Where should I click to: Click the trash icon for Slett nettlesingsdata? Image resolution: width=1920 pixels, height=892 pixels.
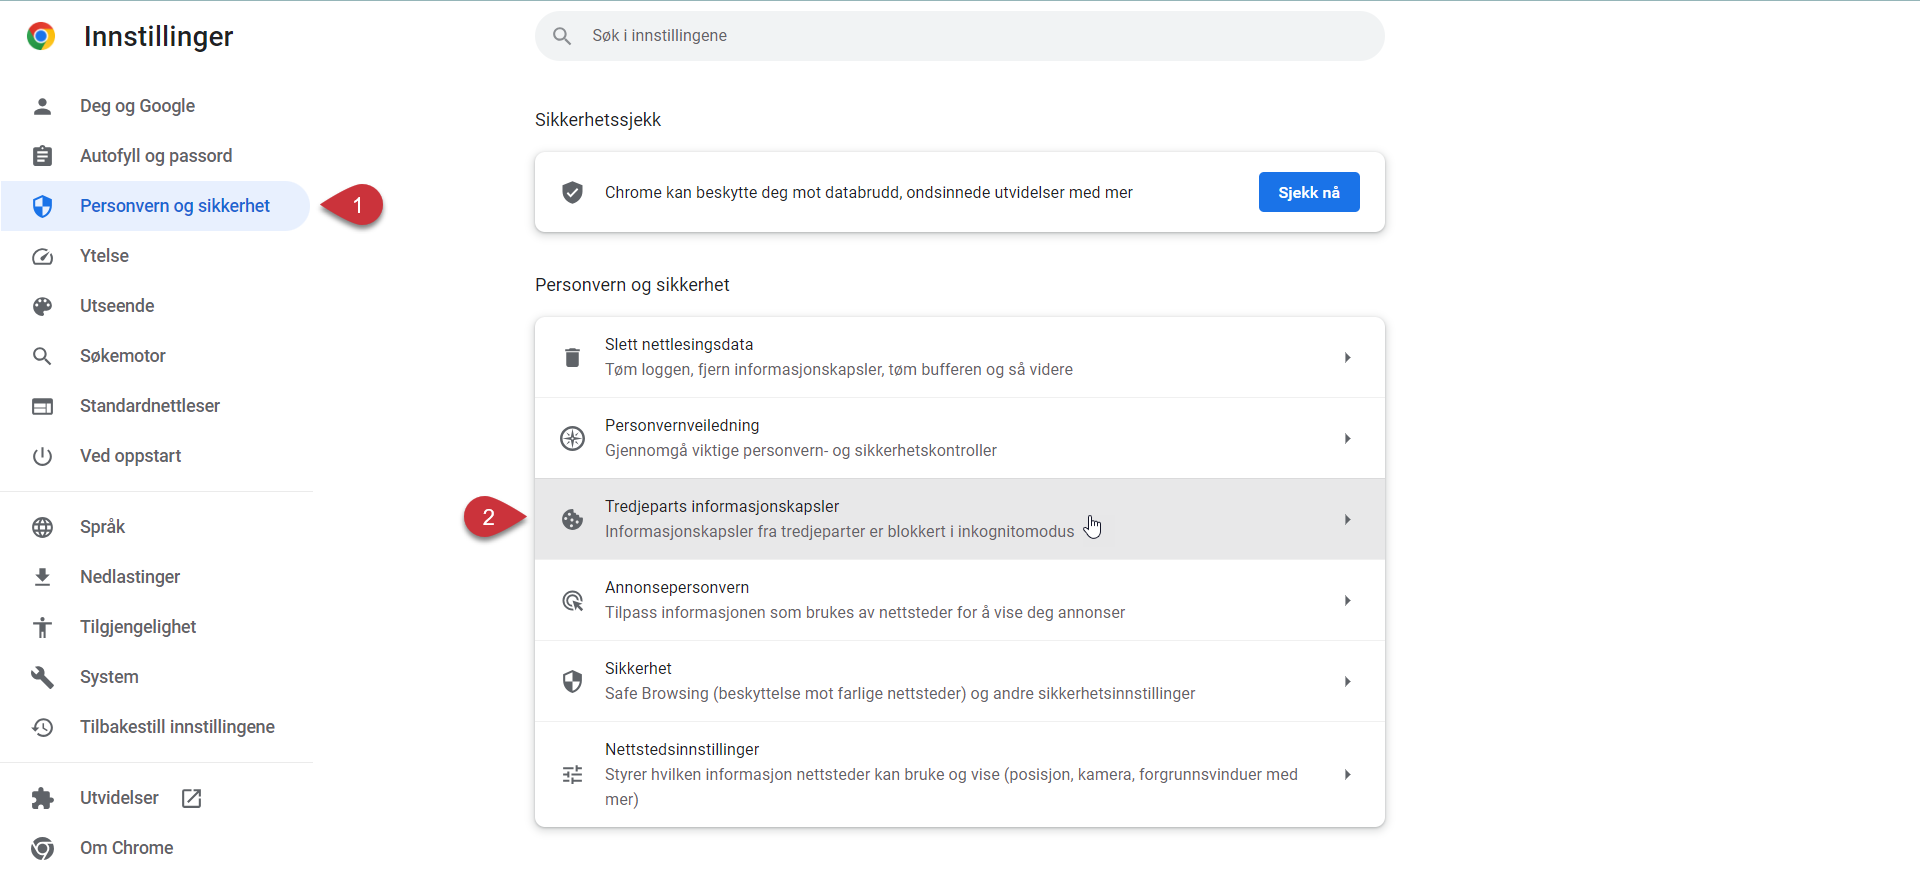pyautogui.click(x=572, y=357)
